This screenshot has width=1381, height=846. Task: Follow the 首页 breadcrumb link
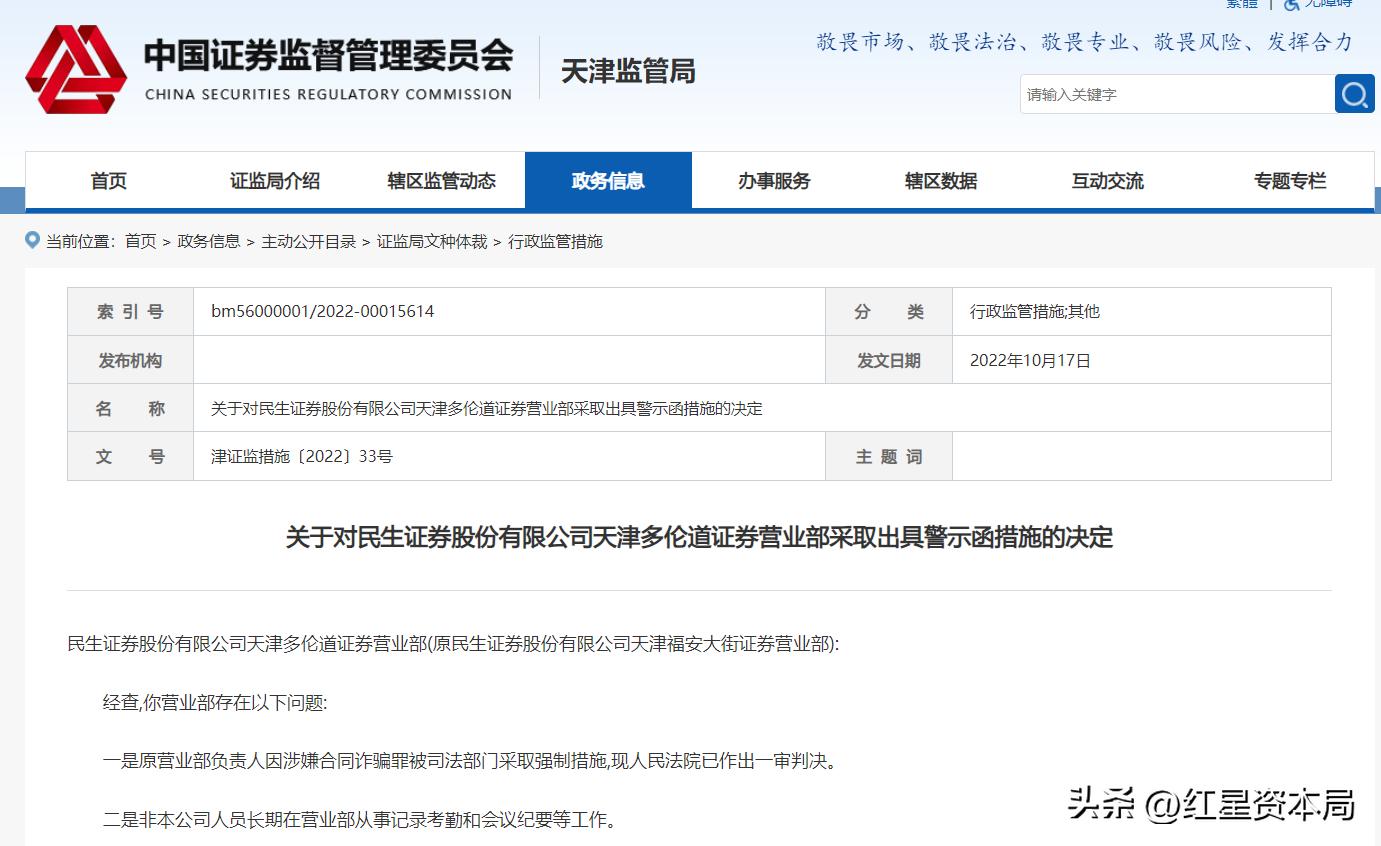pyautogui.click(x=136, y=241)
